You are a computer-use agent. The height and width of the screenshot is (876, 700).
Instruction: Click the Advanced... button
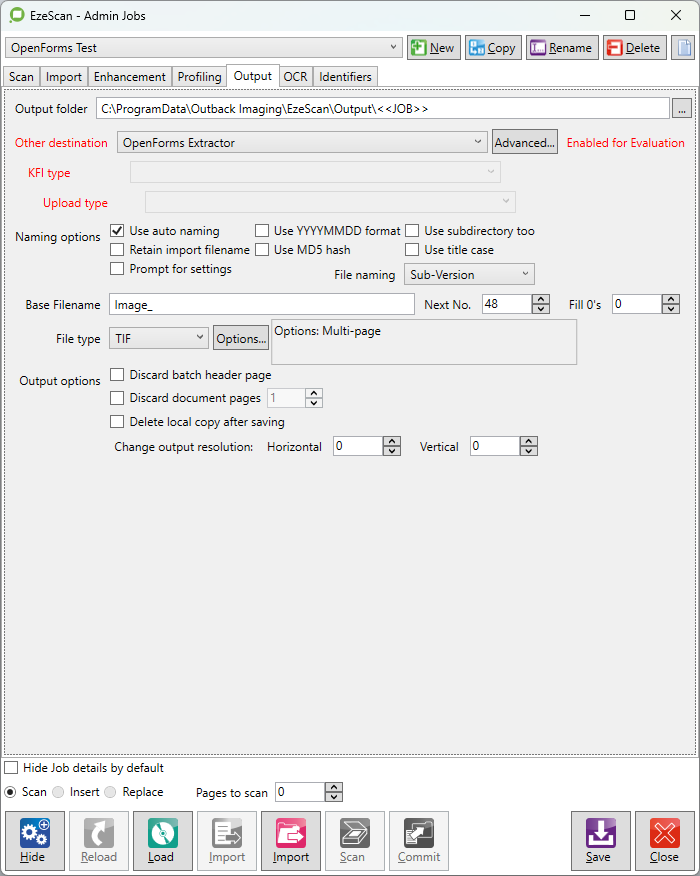[525, 143]
